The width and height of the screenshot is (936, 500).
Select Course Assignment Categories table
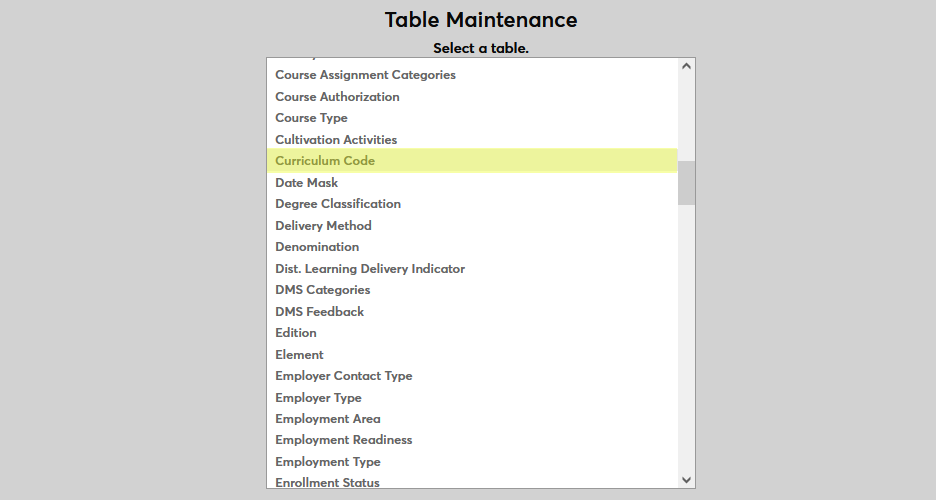tap(365, 75)
